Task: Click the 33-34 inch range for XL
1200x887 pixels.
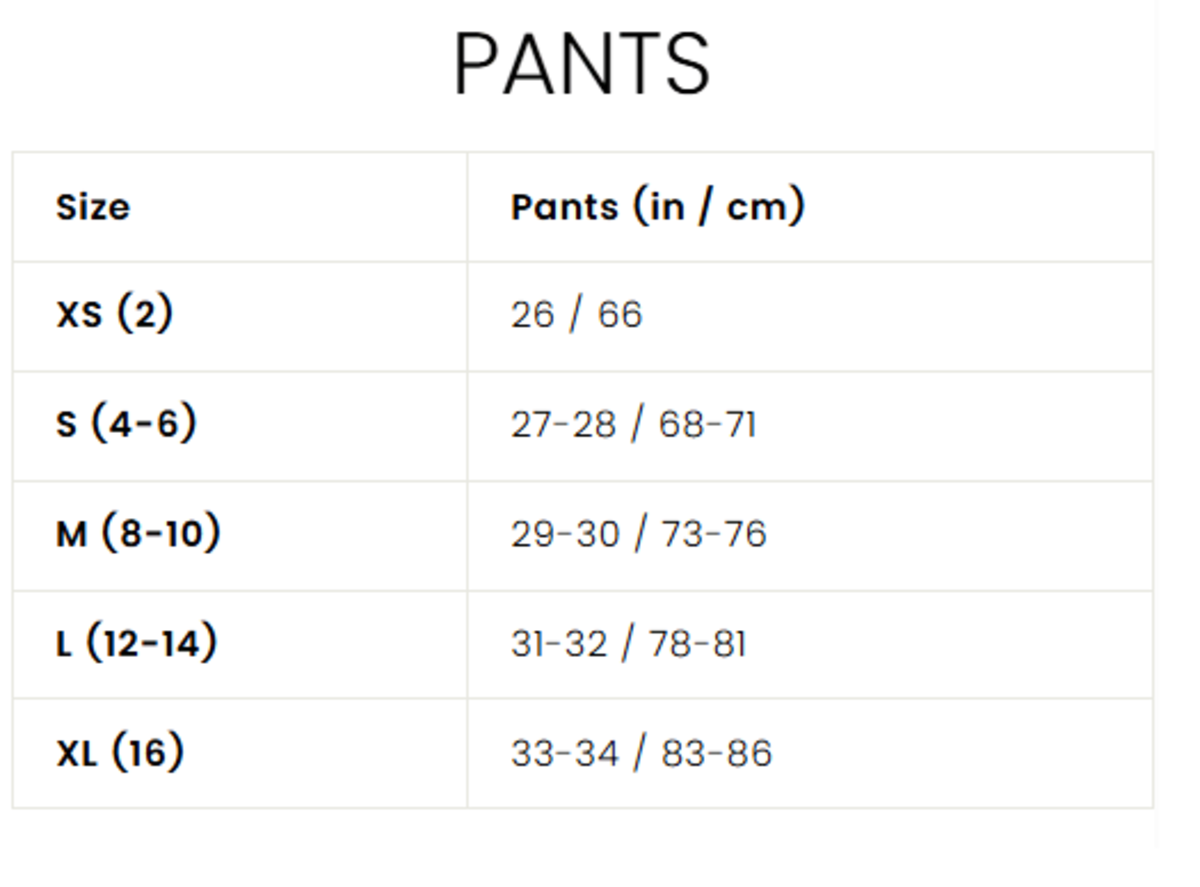Action: (x=565, y=752)
